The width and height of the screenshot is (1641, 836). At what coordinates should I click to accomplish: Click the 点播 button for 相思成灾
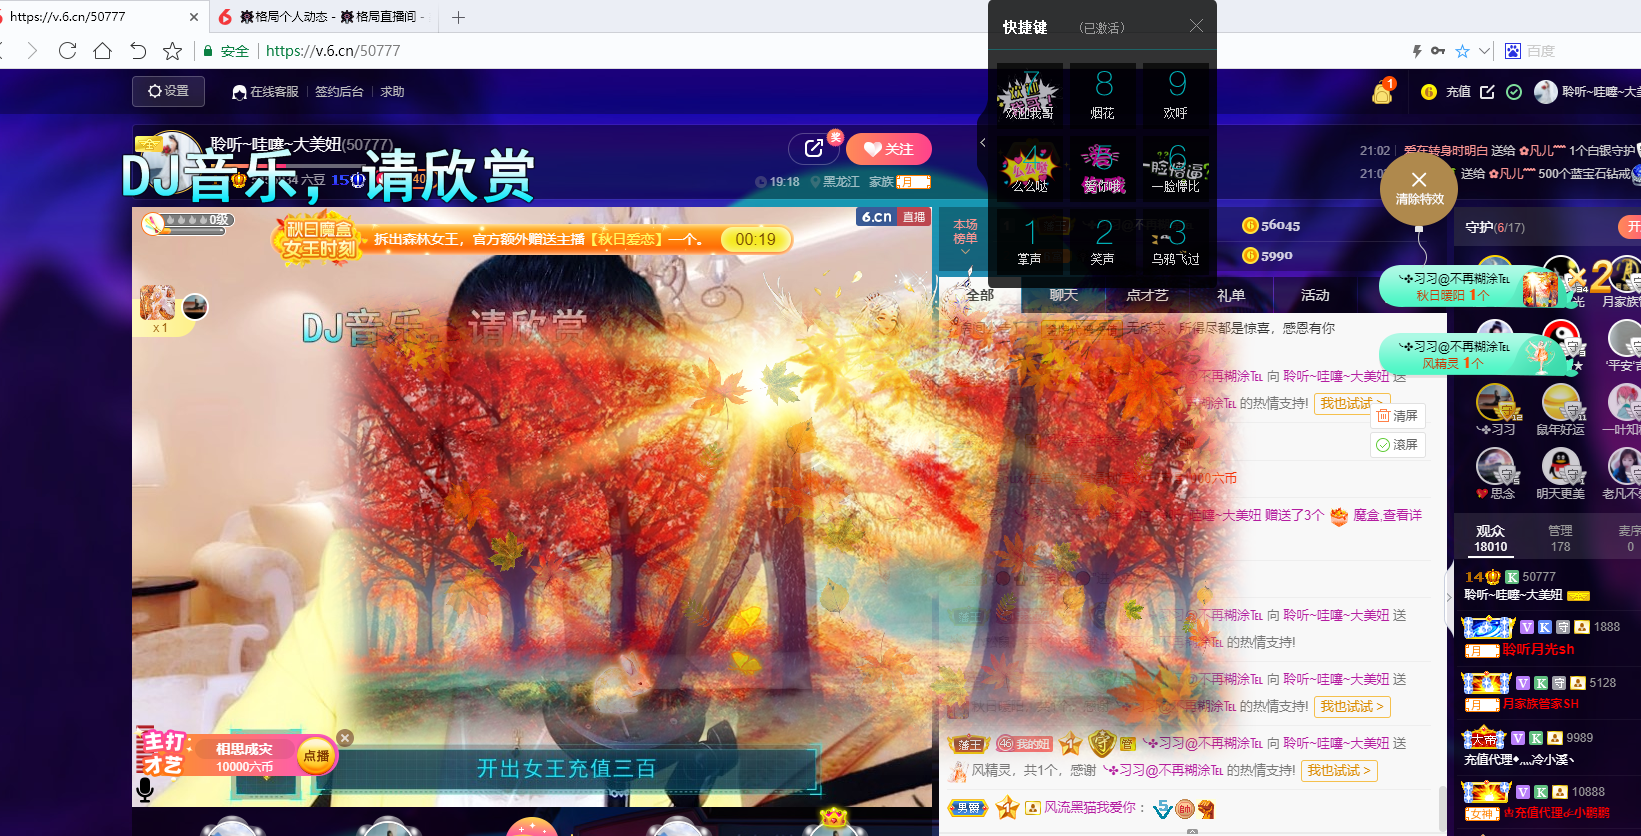[x=316, y=756]
